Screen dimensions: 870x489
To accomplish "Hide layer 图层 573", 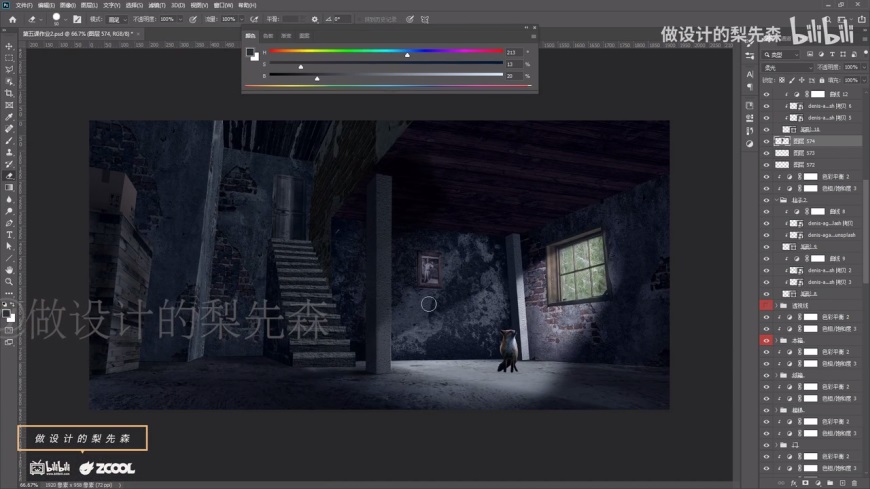I will pyautogui.click(x=766, y=153).
